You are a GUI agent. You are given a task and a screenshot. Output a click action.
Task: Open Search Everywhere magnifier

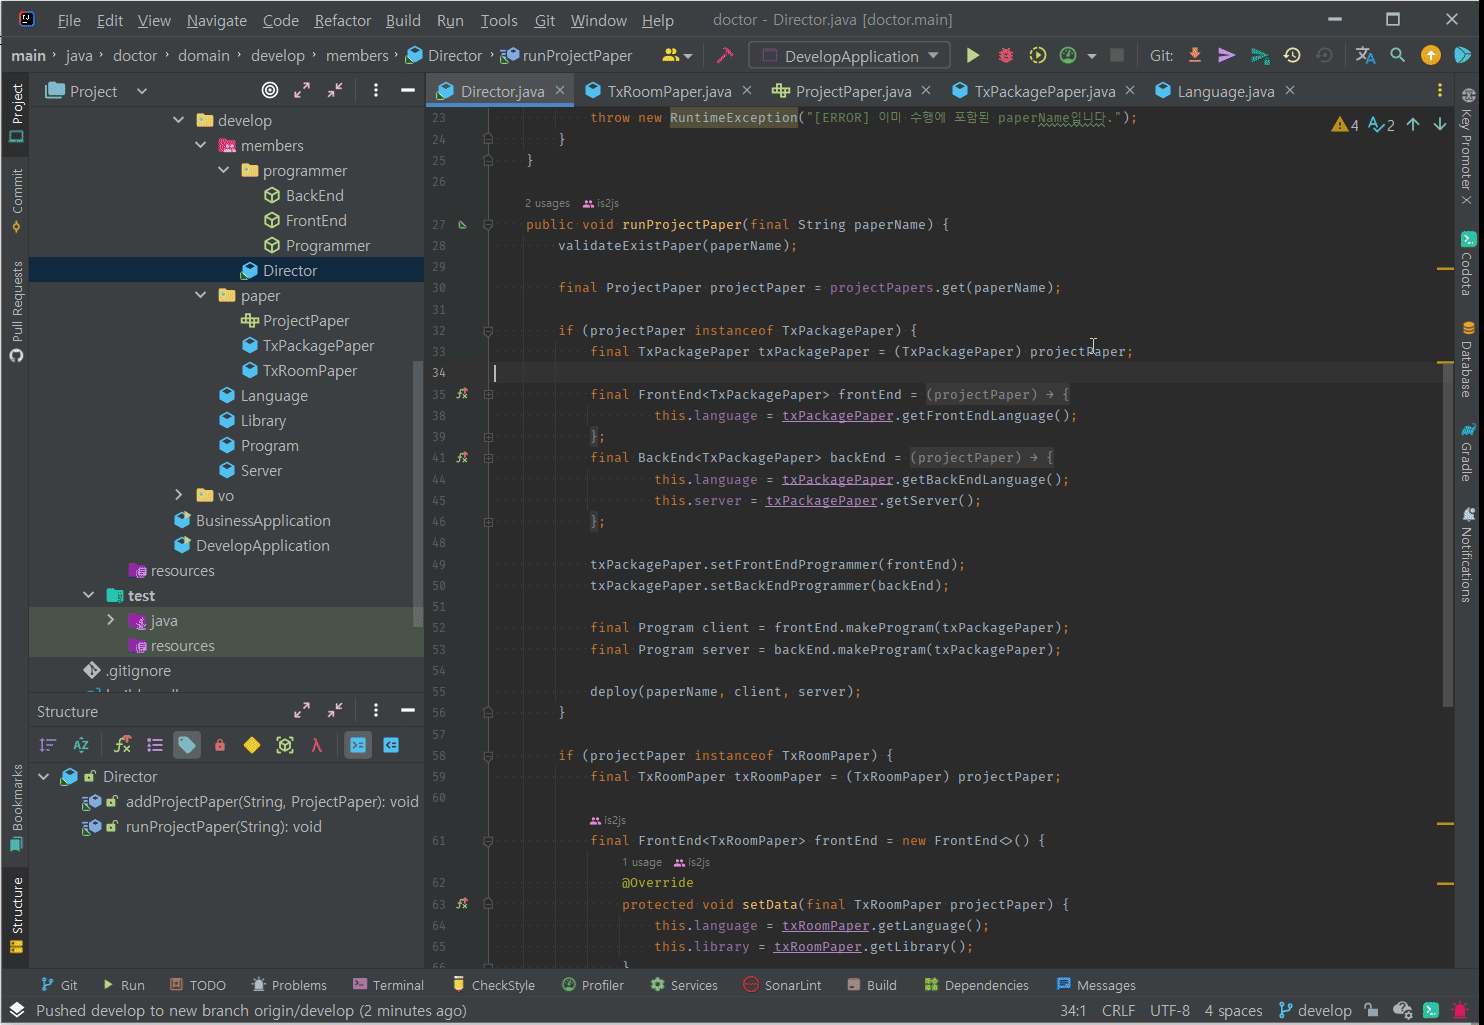pos(1398,56)
